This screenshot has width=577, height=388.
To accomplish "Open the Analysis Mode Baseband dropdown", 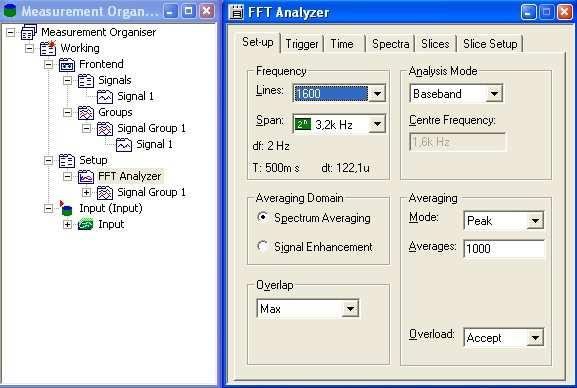I will tap(494, 94).
